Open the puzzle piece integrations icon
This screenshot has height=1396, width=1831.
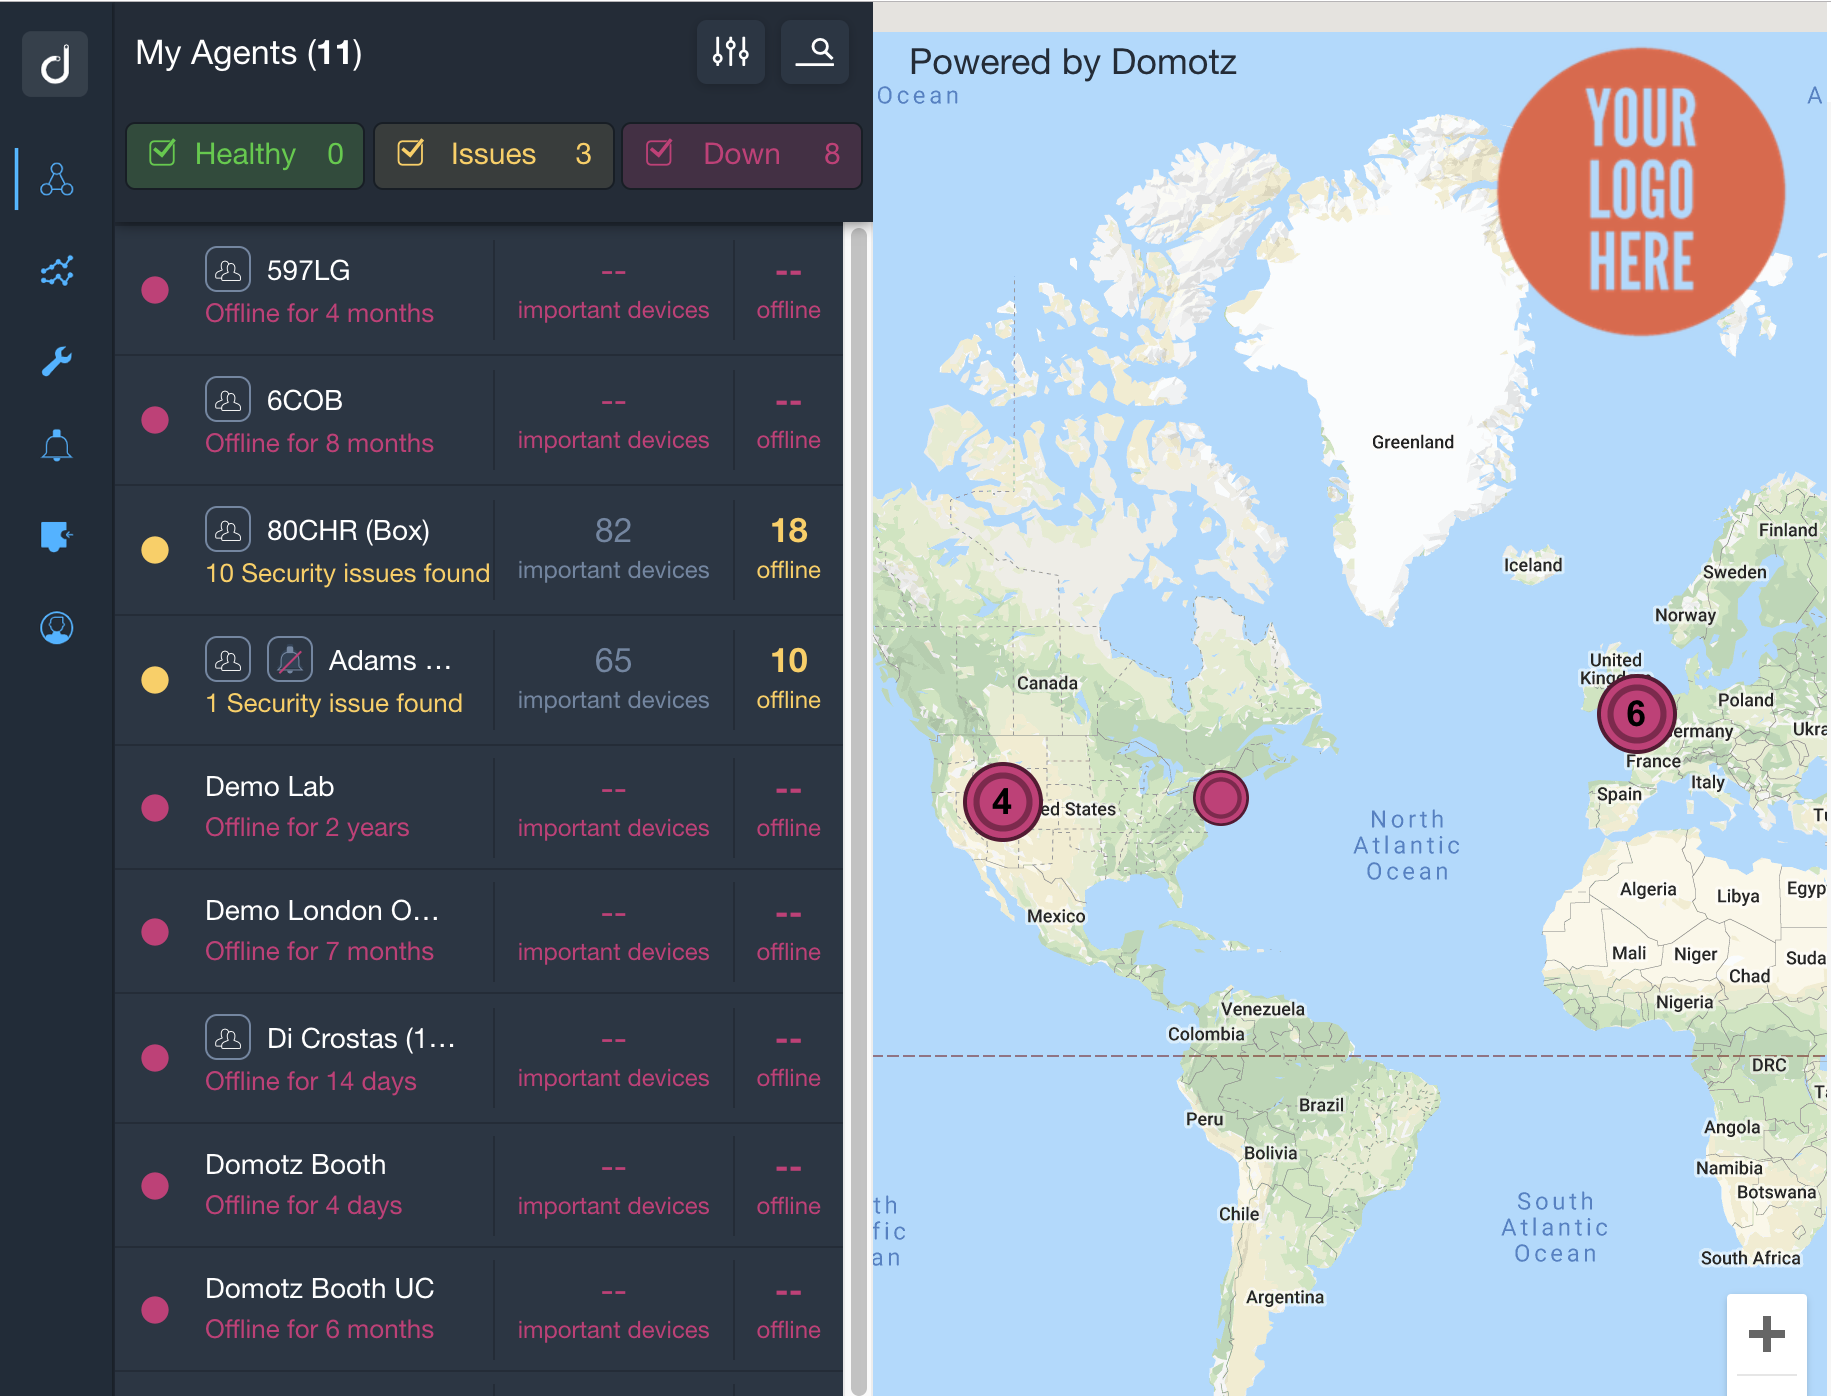[x=56, y=536]
